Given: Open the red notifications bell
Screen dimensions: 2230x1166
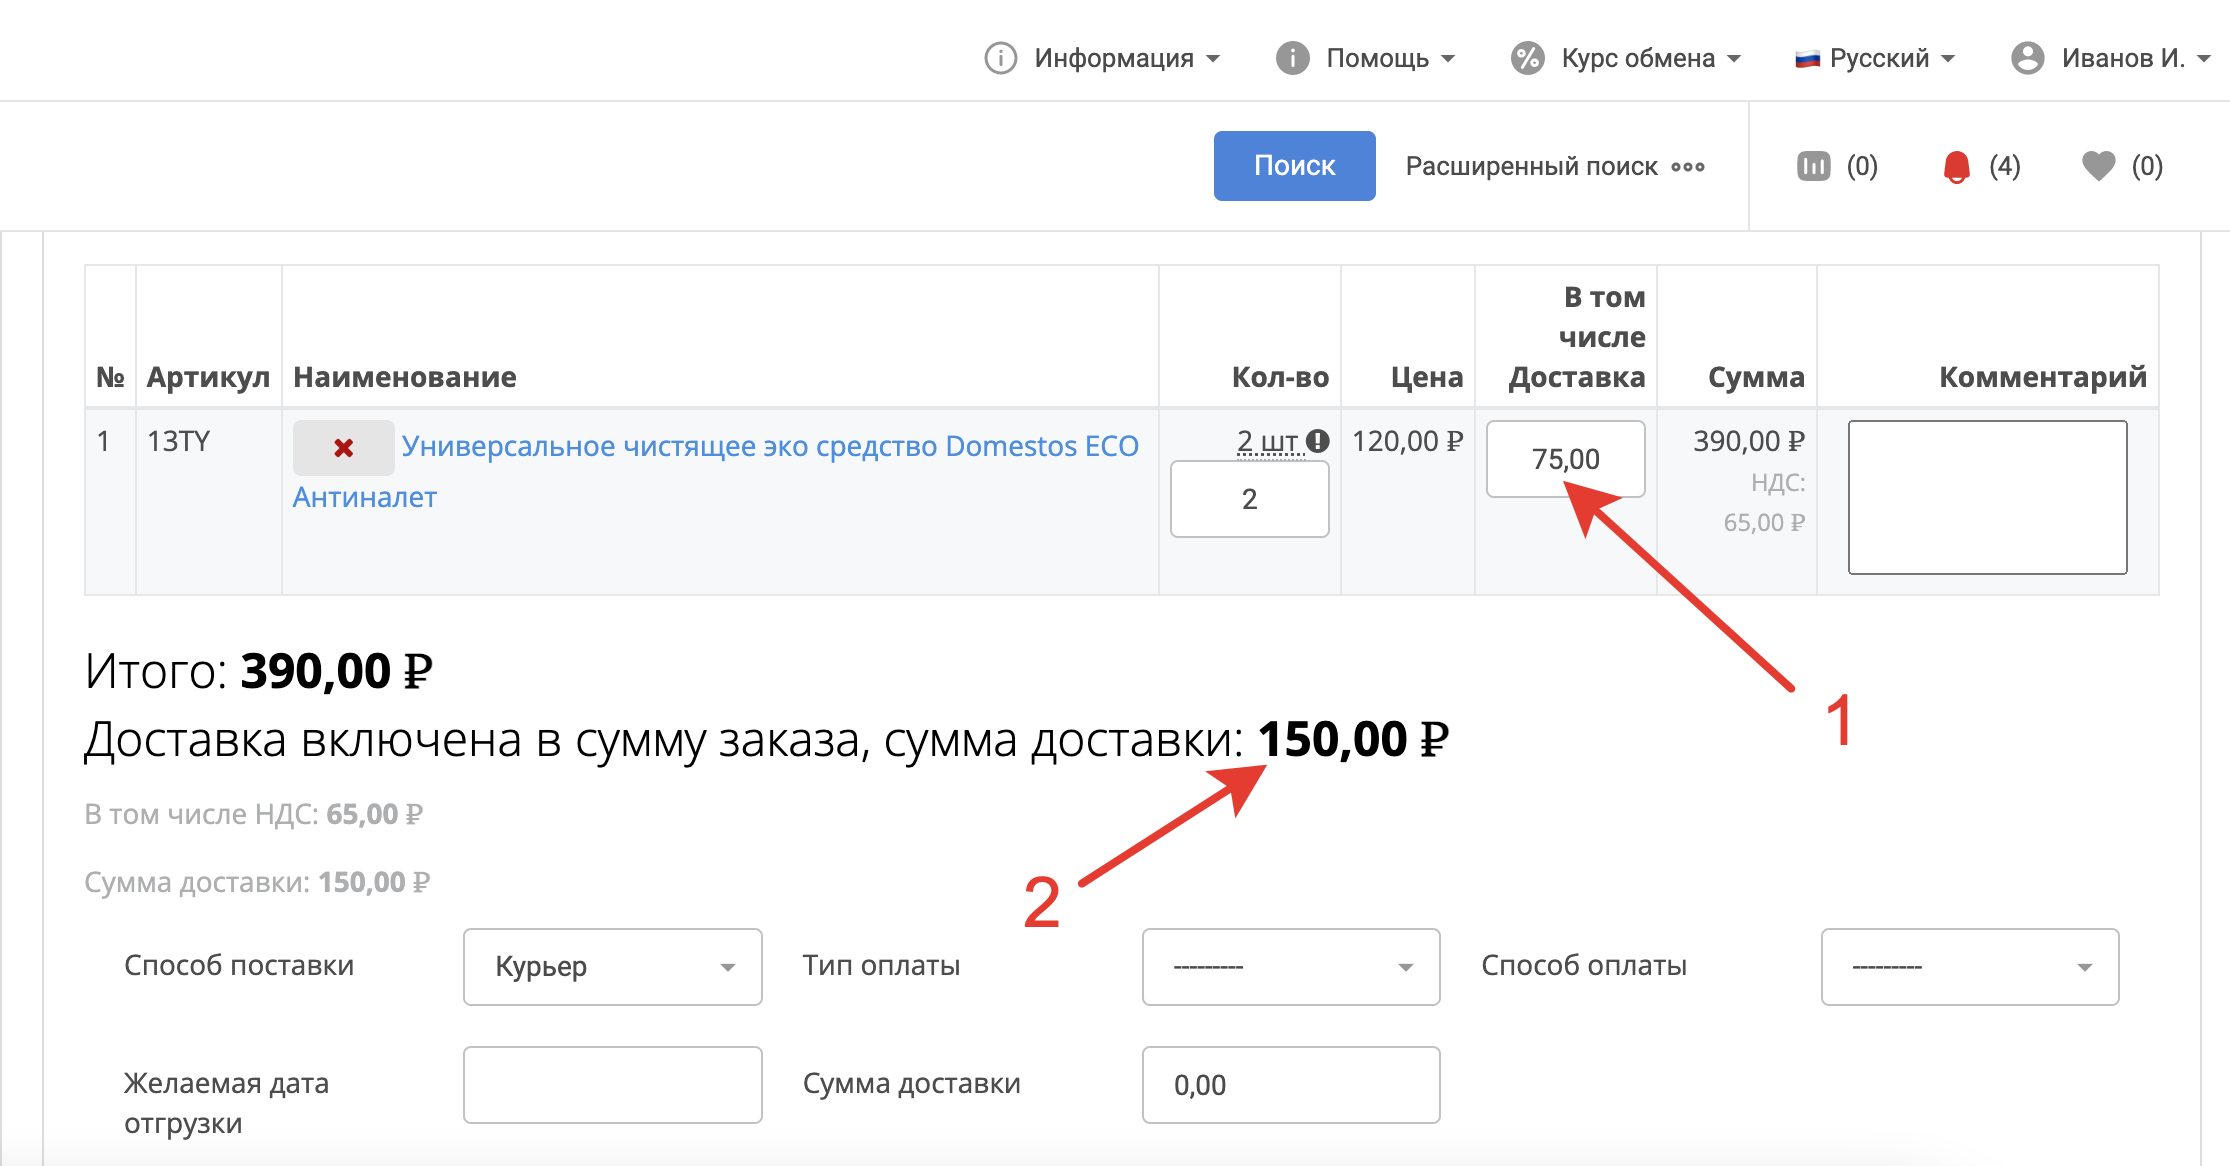Looking at the screenshot, I should tap(1956, 166).
